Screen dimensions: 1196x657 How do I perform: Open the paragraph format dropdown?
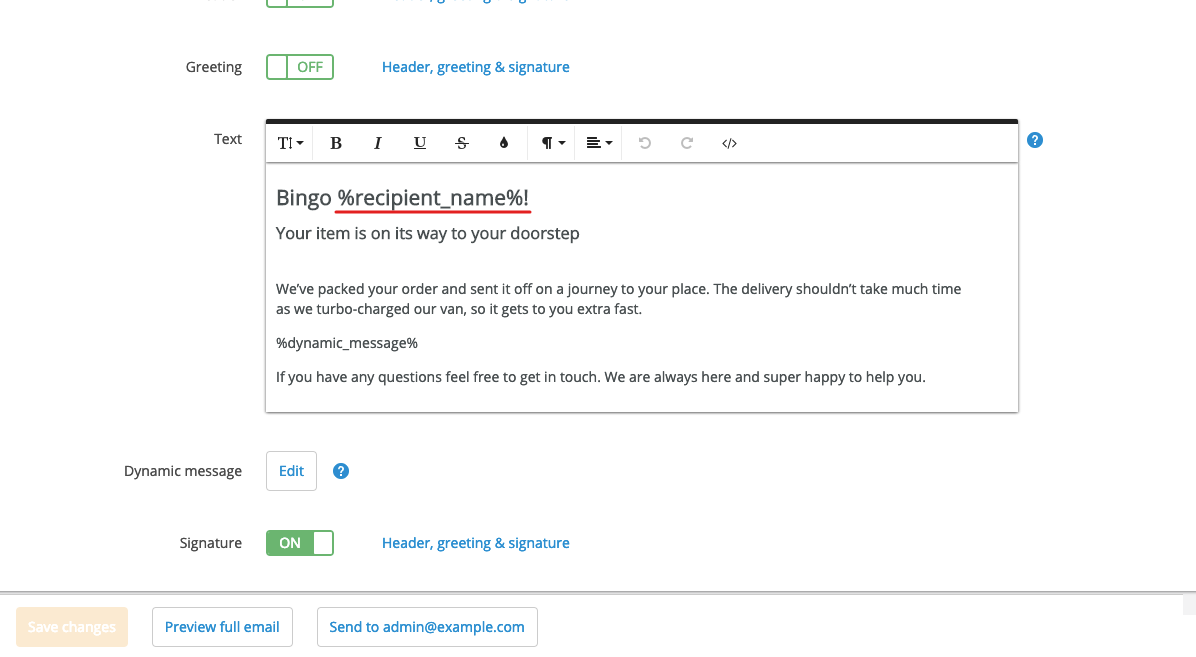pos(553,143)
